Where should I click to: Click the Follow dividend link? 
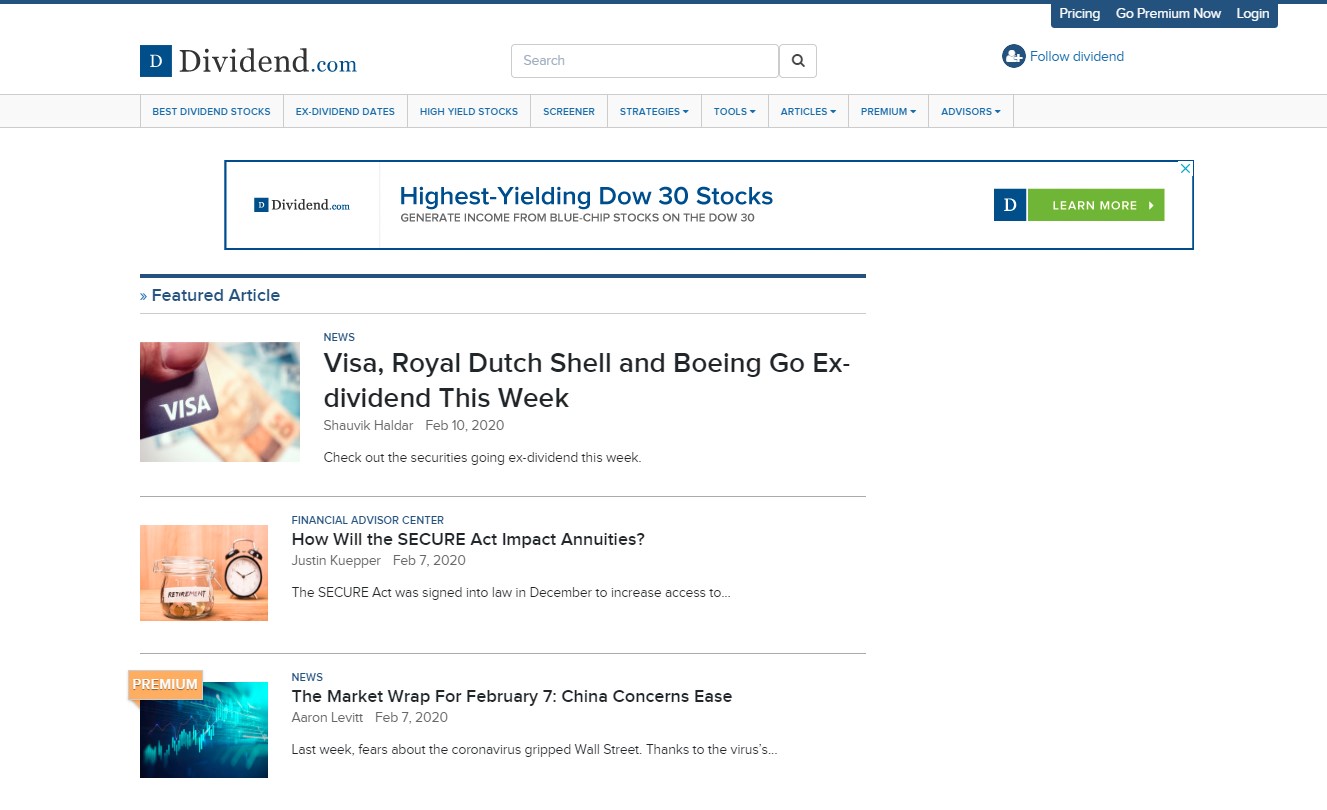coord(1077,57)
